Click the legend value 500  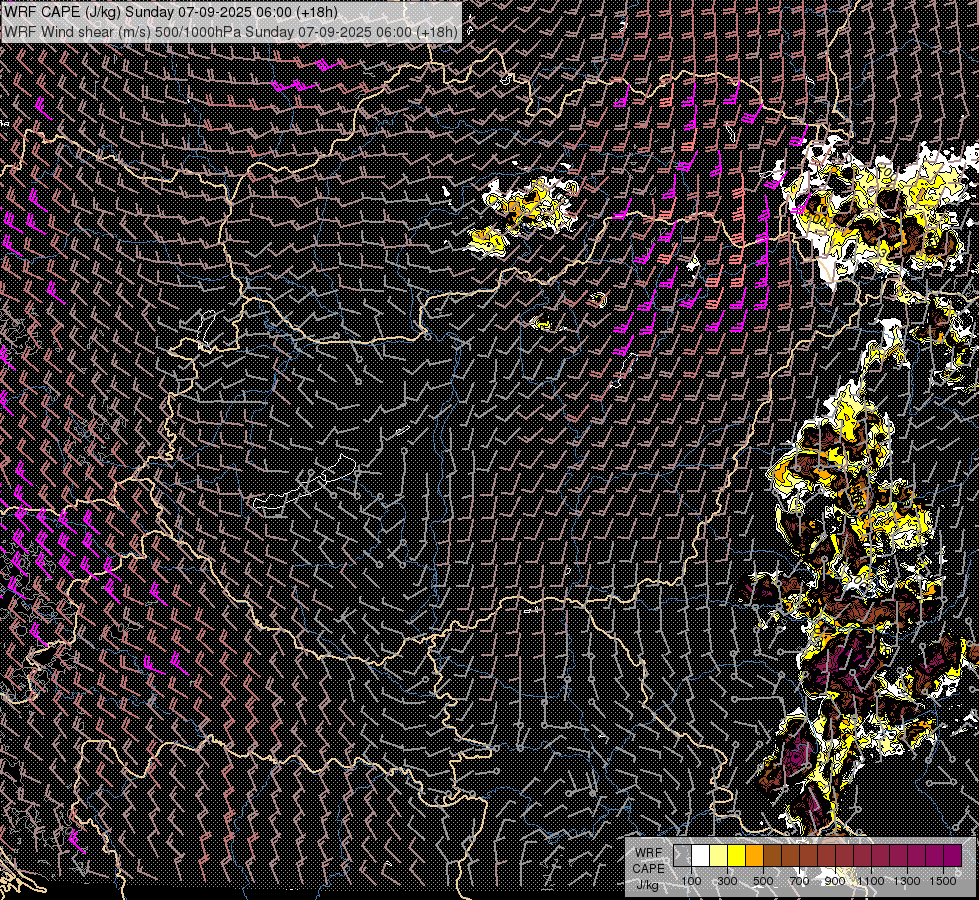pyautogui.click(x=763, y=881)
